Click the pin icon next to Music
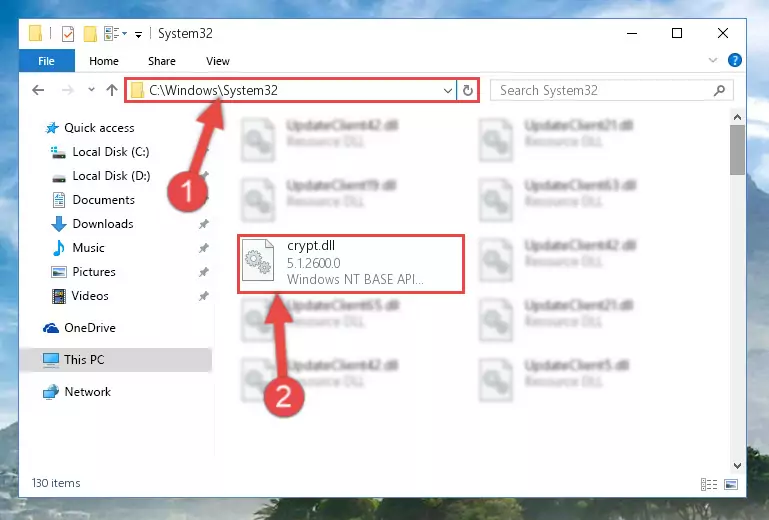The image size is (769, 520). [x=204, y=248]
